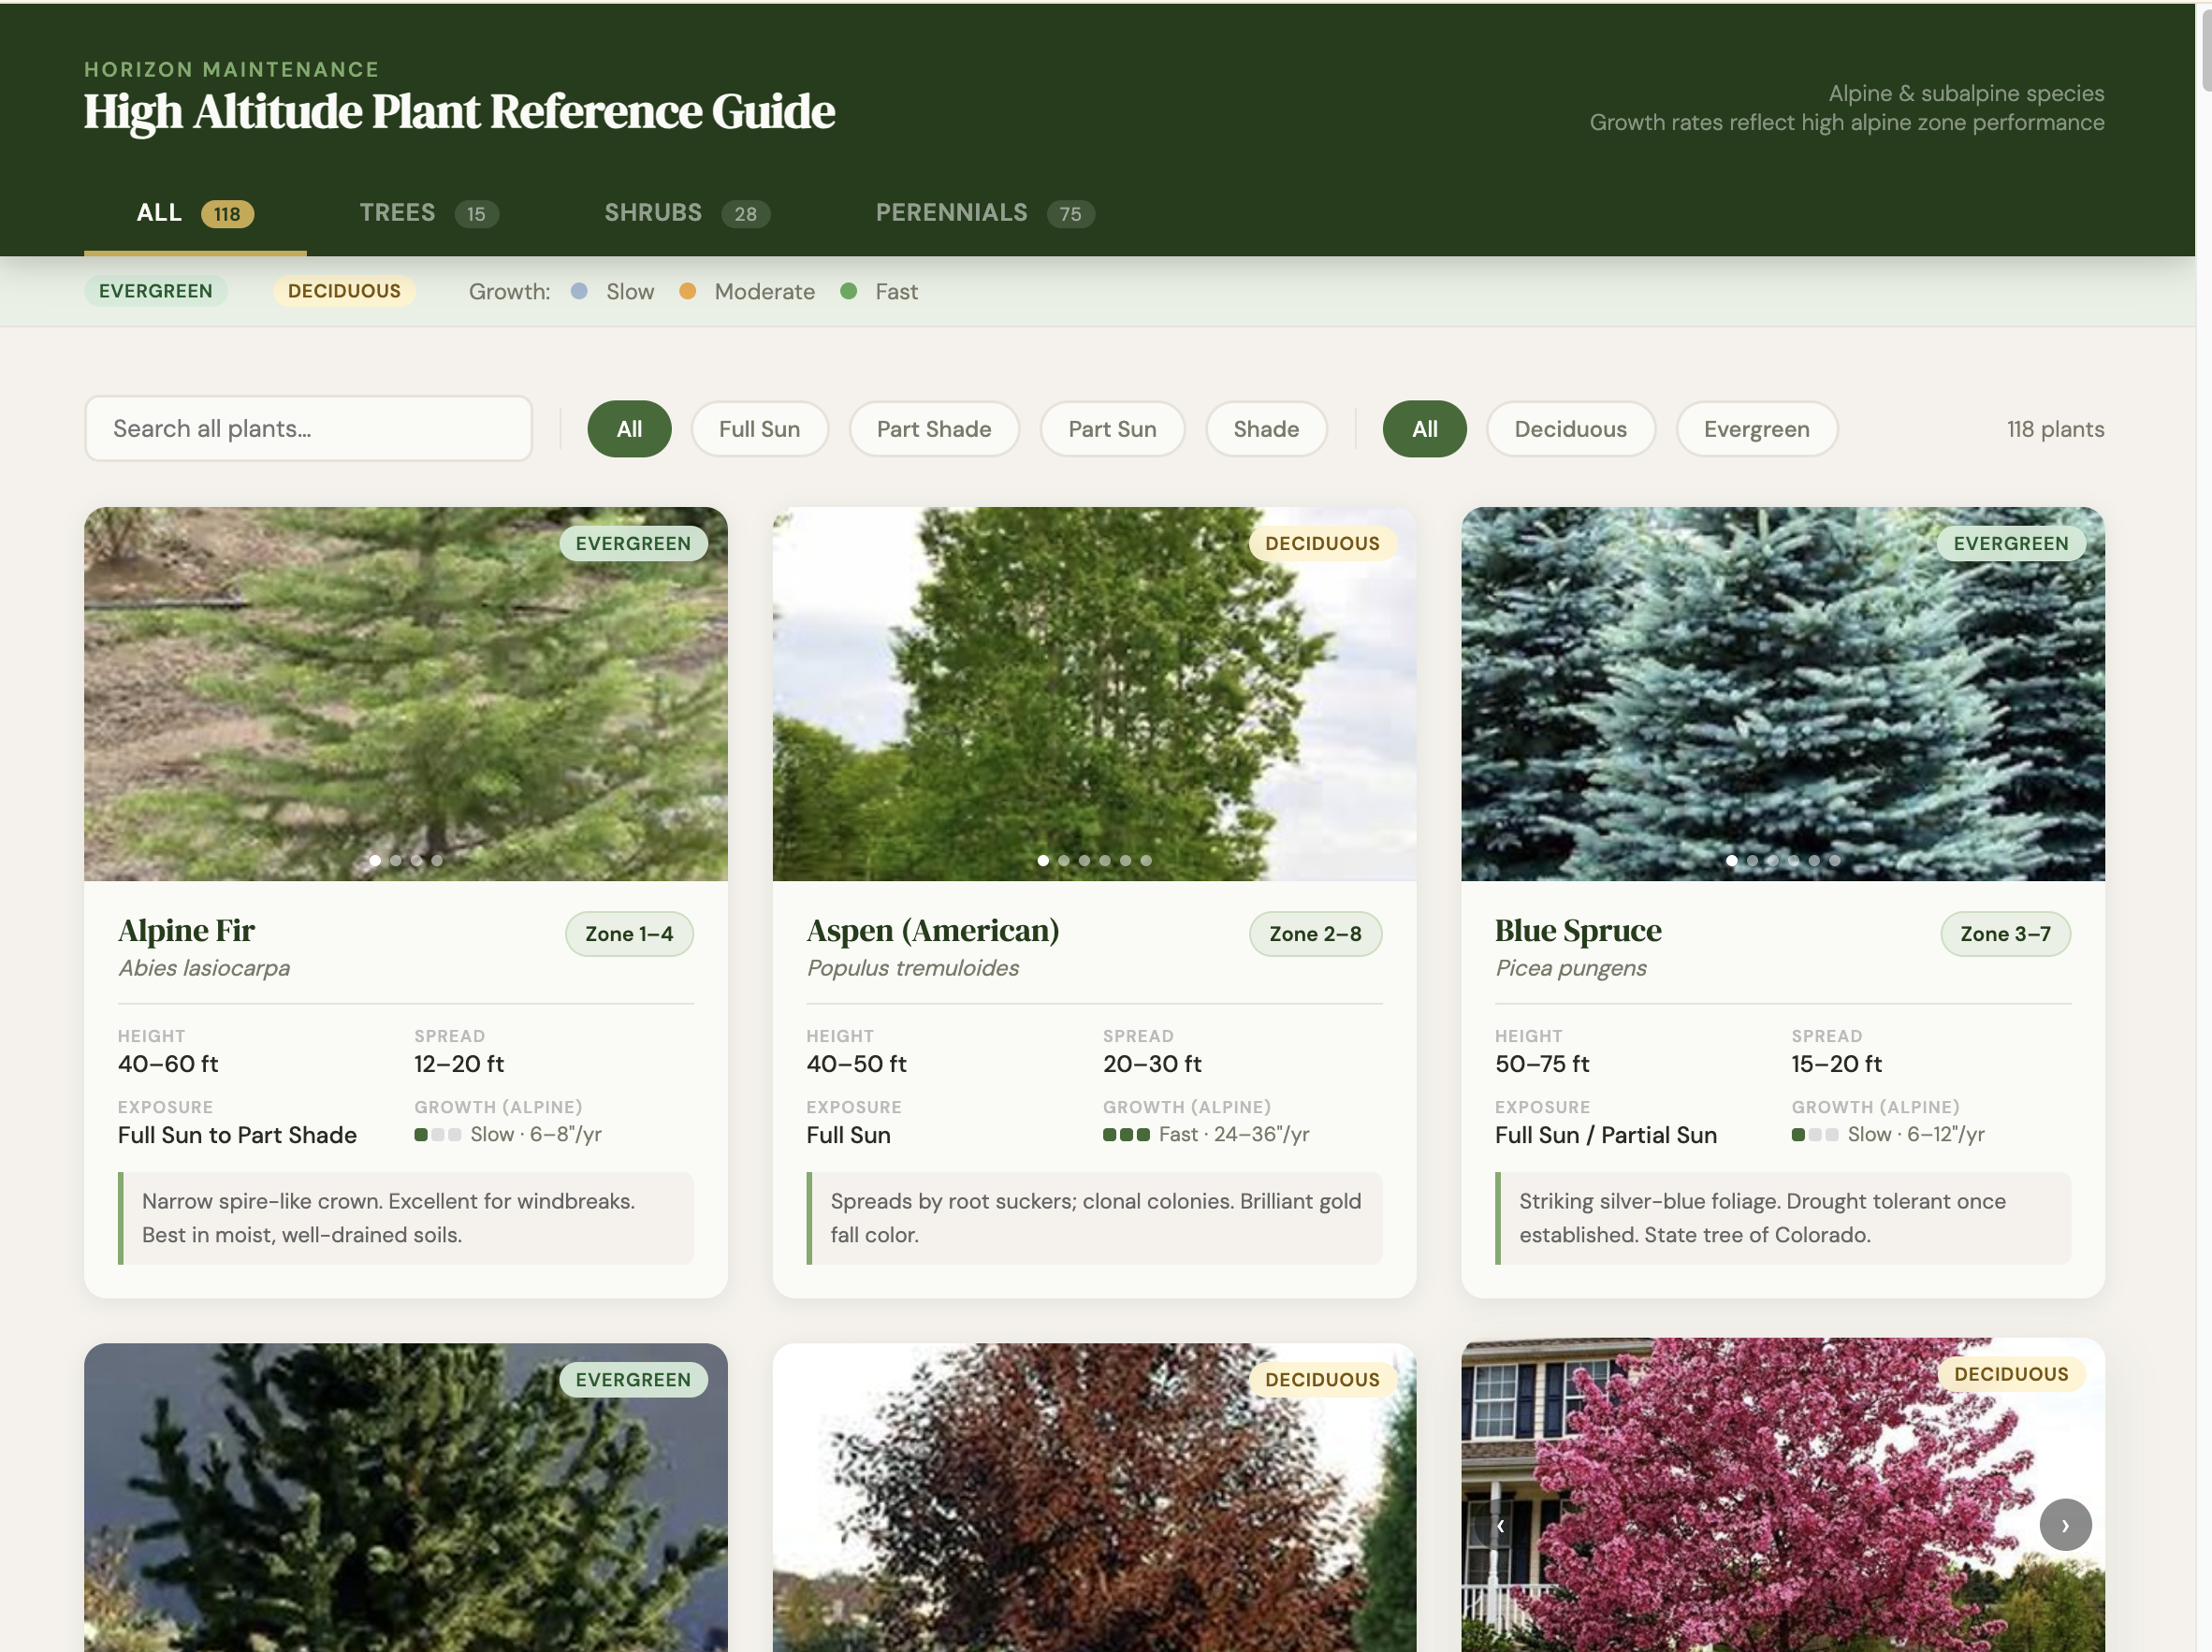2212x1652 pixels.
Task: Click the Fast growth green legend dot
Action: tap(848, 291)
